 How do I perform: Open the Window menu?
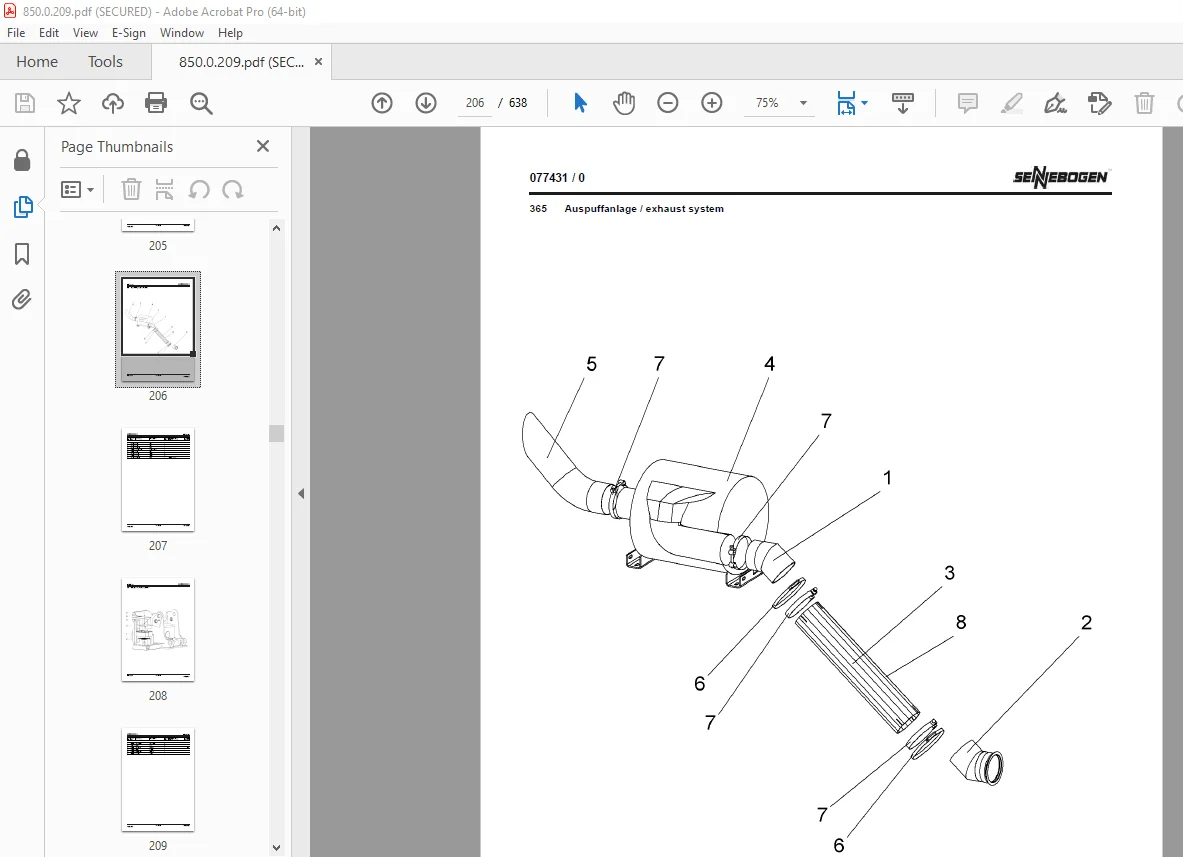(x=182, y=32)
